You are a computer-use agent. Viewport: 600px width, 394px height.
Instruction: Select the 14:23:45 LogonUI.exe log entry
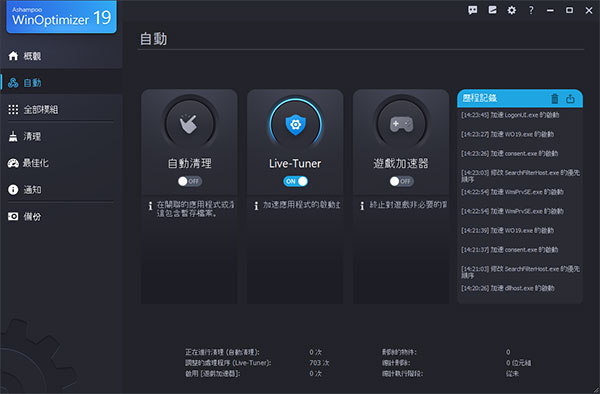[x=510, y=115]
